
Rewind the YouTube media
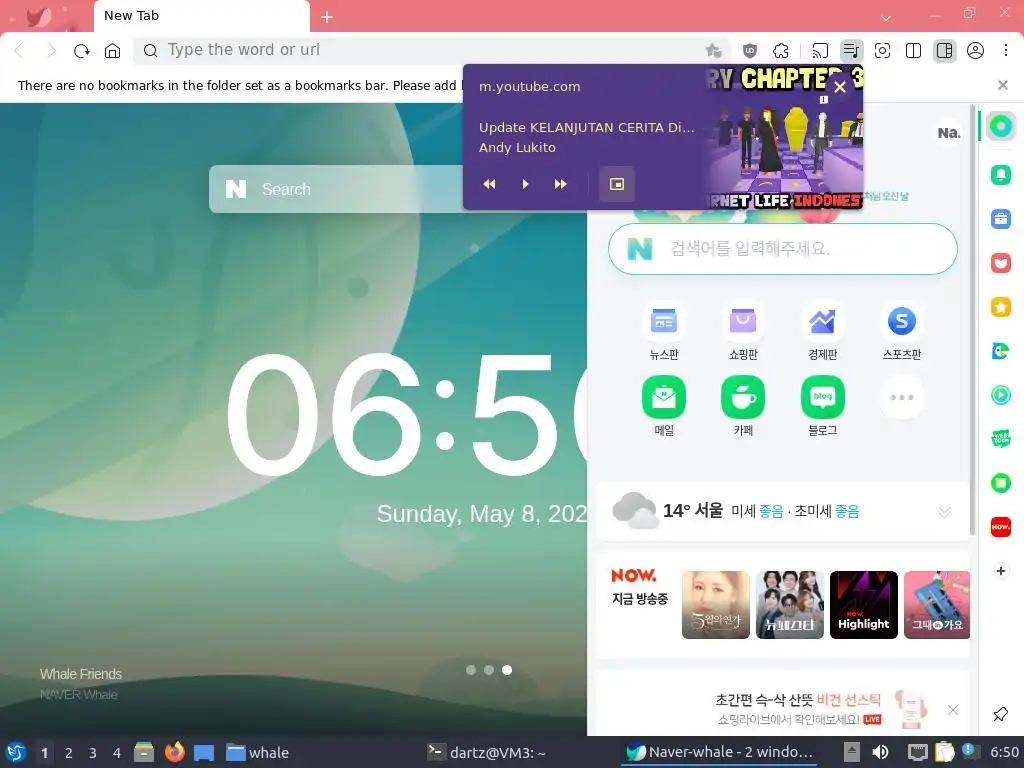pos(489,184)
